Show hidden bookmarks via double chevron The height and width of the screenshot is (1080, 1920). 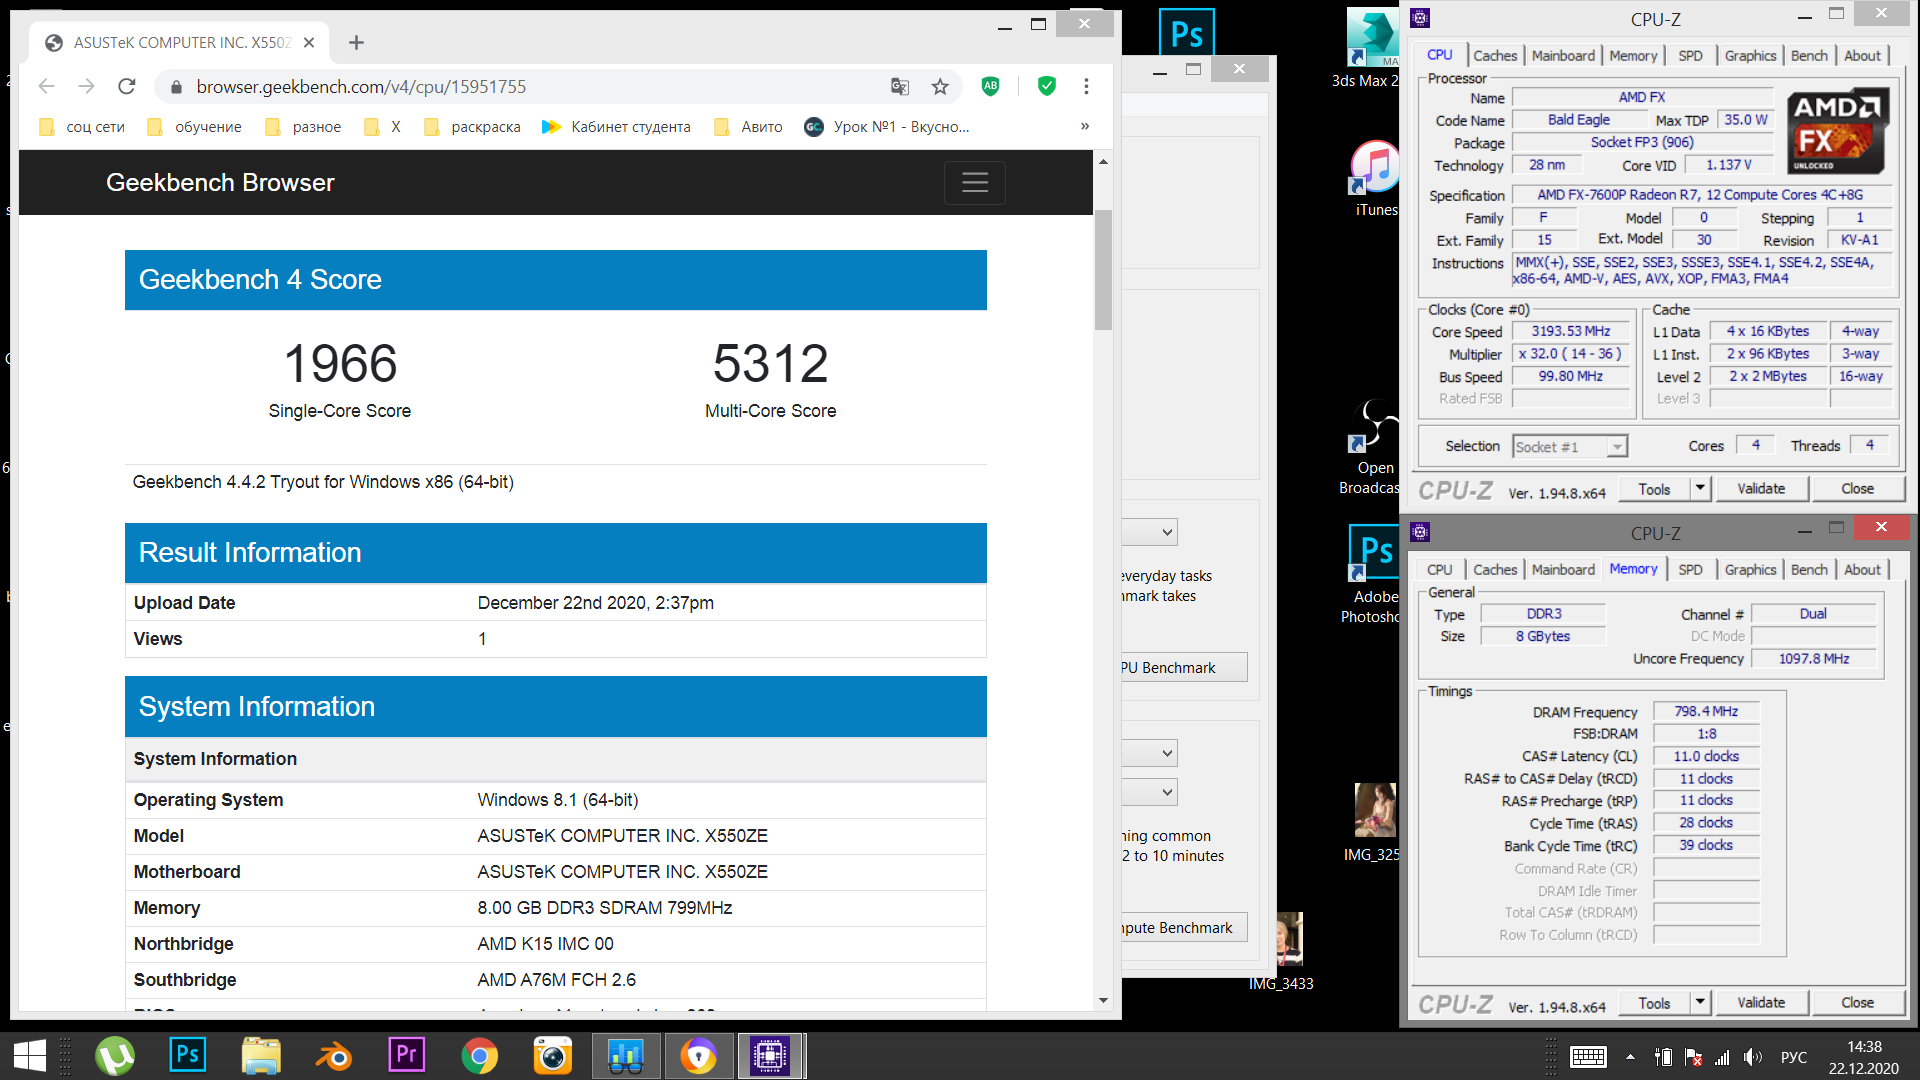tap(1085, 126)
